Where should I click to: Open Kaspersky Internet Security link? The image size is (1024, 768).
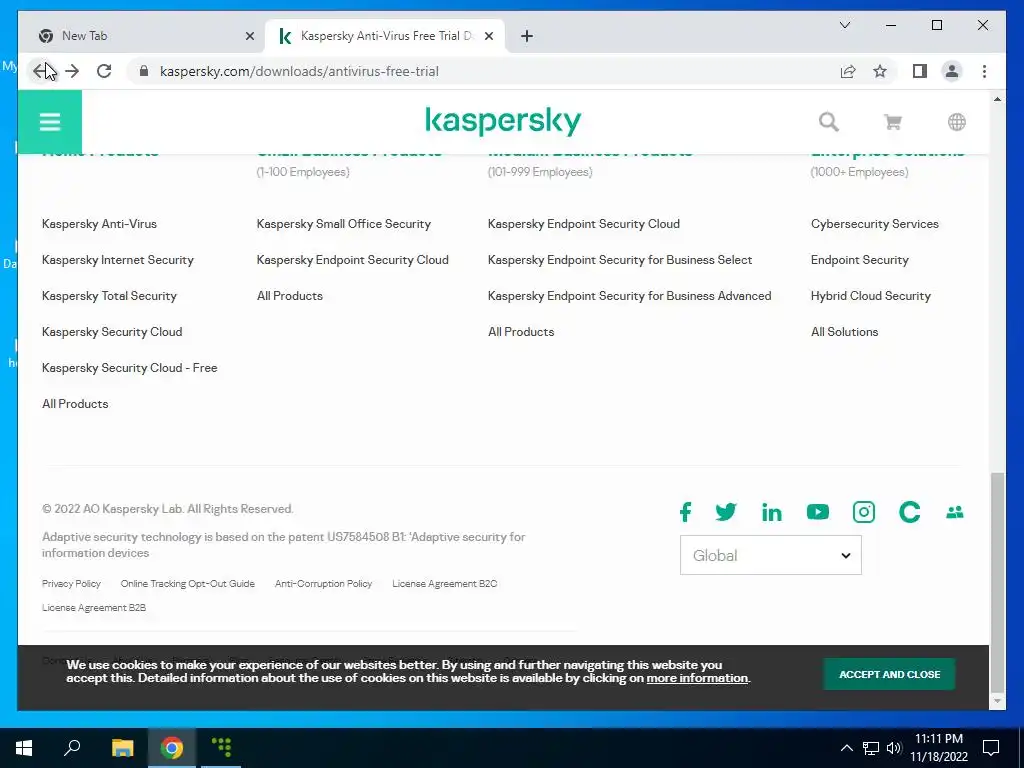click(118, 260)
